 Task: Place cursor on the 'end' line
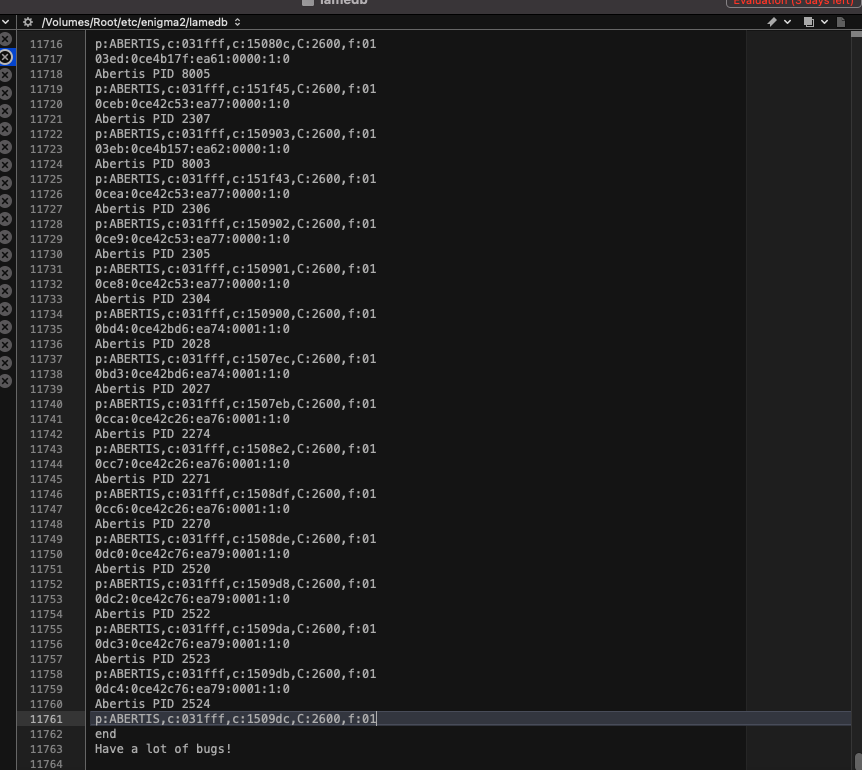point(105,734)
